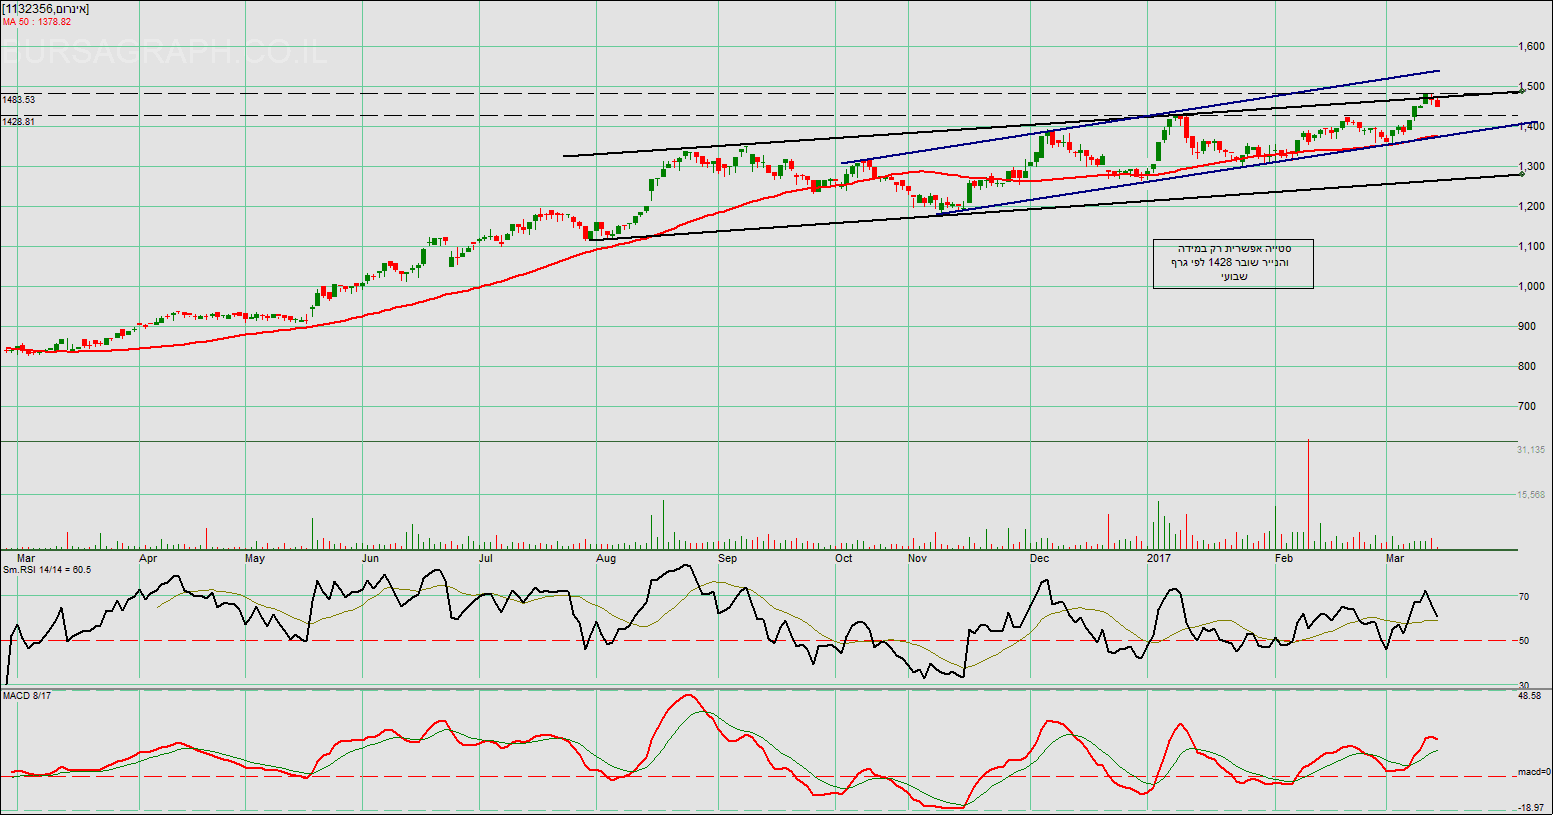
Task: Click the Aug month label on the time axis
Action: [x=605, y=558]
